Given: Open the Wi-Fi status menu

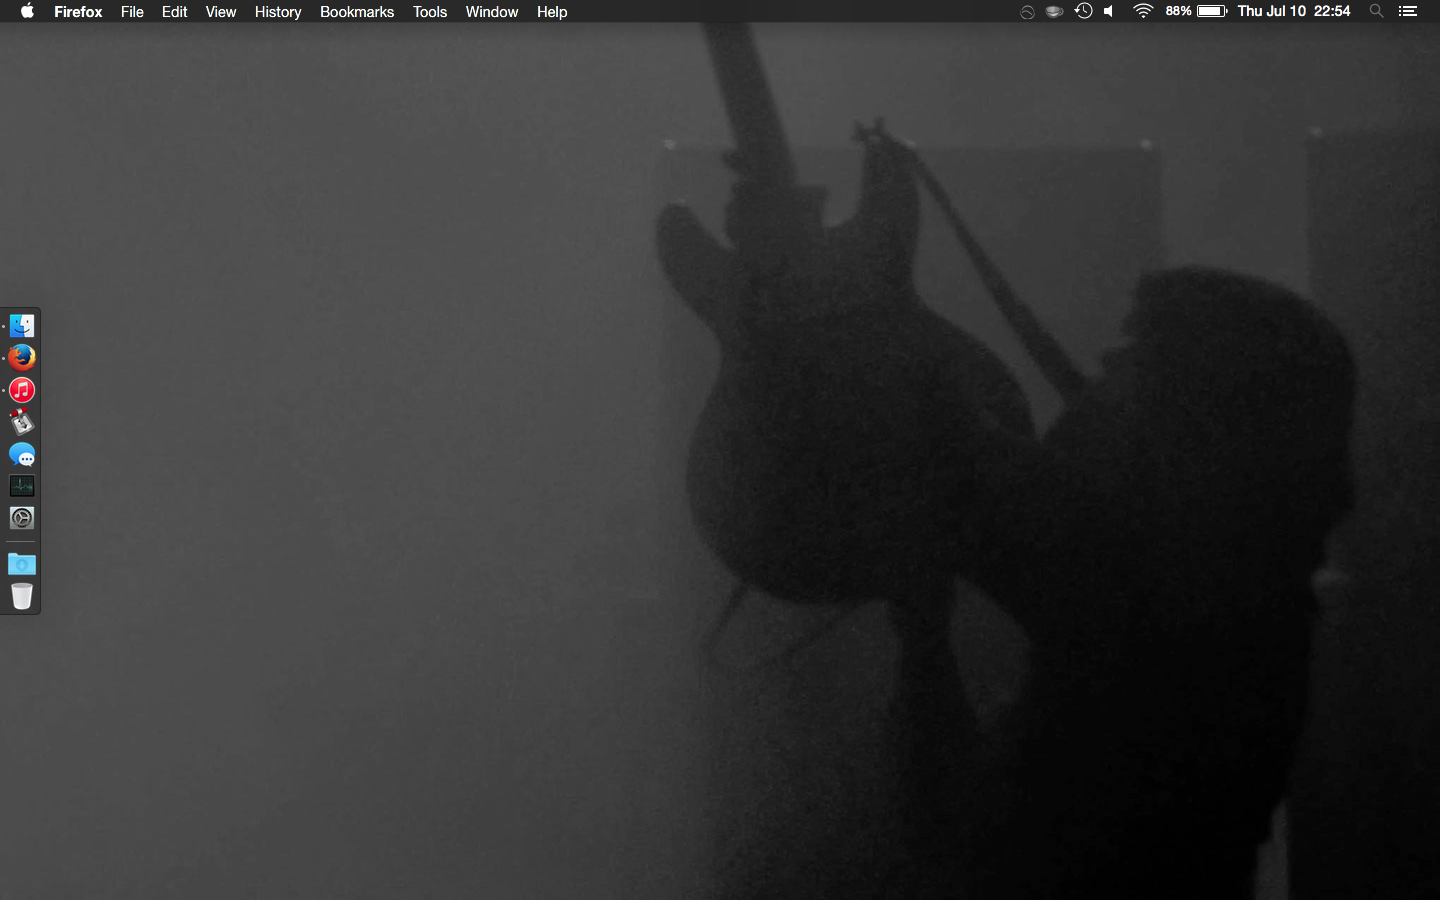Looking at the screenshot, I should (x=1143, y=11).
